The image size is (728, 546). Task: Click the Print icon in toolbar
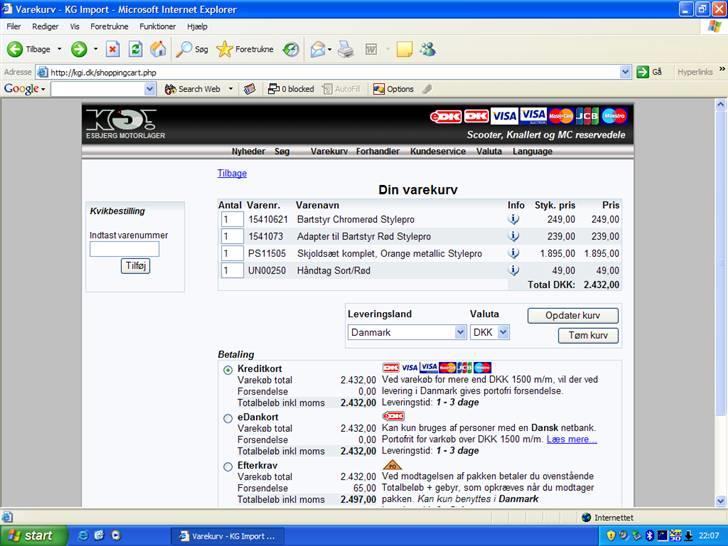tap(345, 49)
